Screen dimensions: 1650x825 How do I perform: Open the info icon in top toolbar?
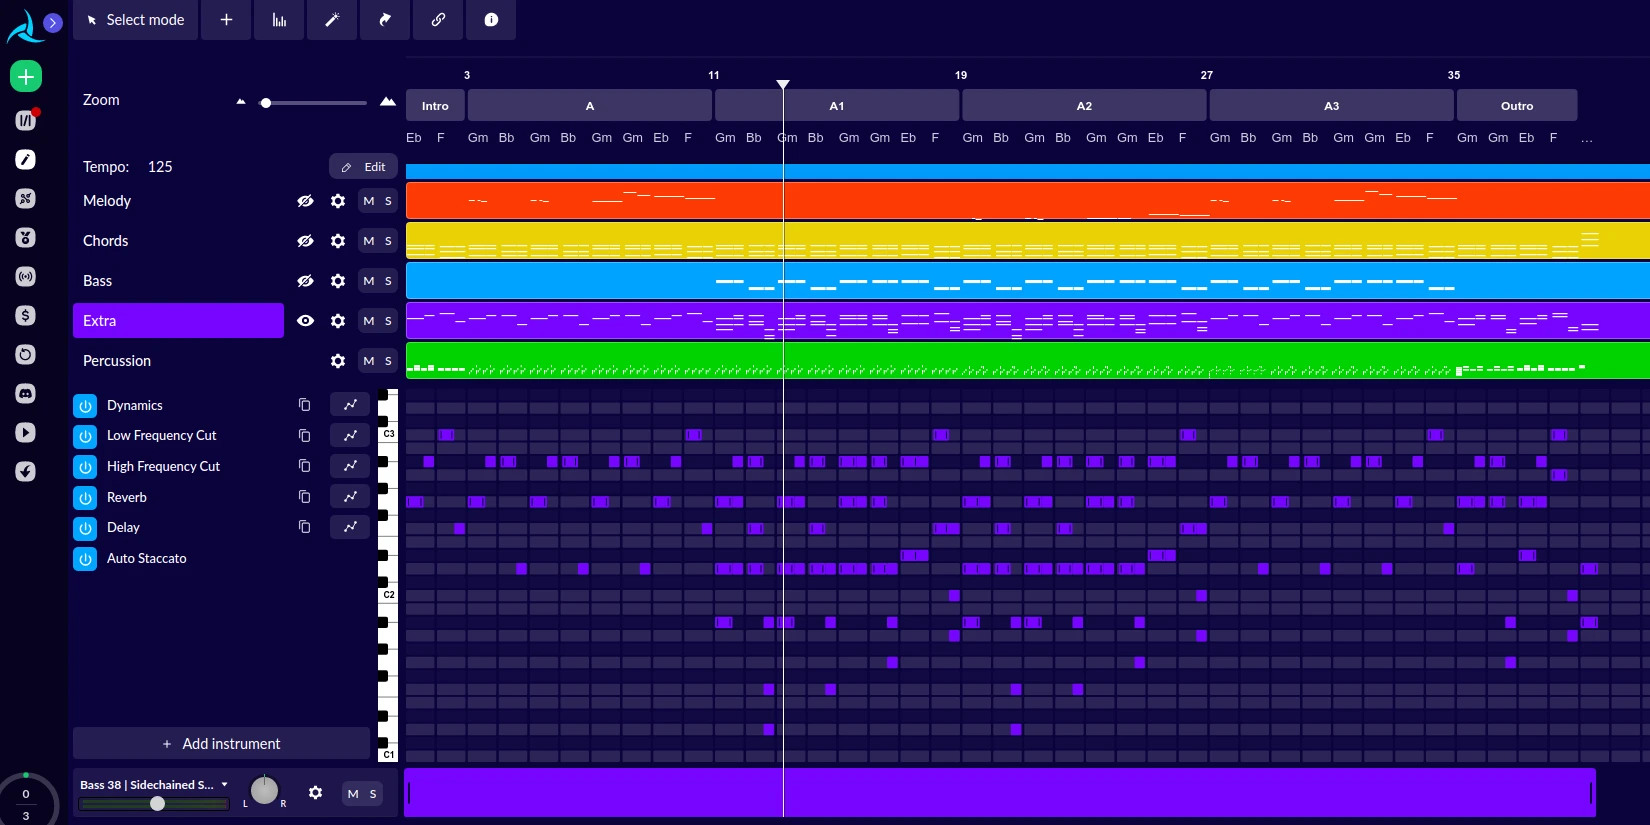[x=491, y=20]
